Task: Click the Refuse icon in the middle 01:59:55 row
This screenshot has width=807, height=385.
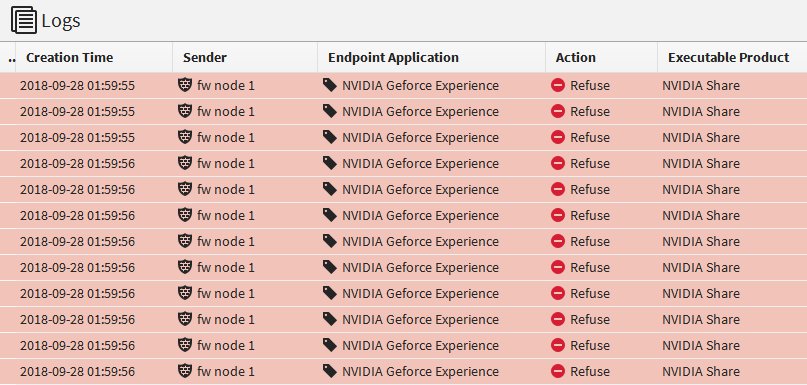Action: point(558,111)
